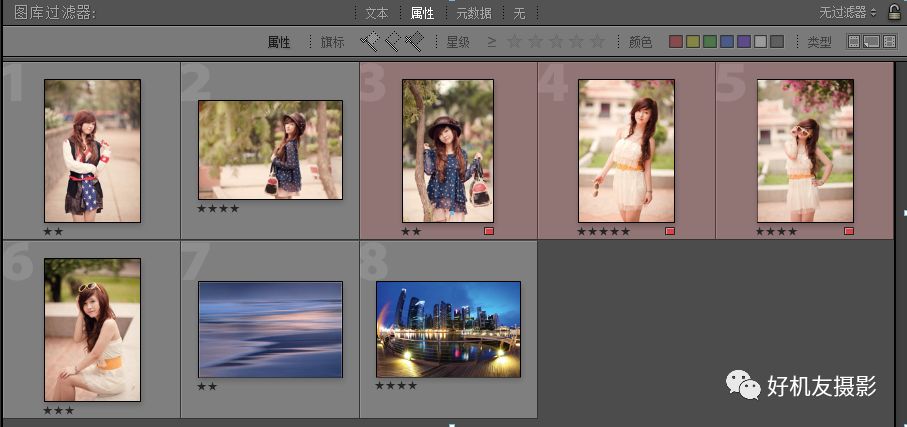
Task: Switch to the 元数据 filter tab
Action: (x=474, y=13)
